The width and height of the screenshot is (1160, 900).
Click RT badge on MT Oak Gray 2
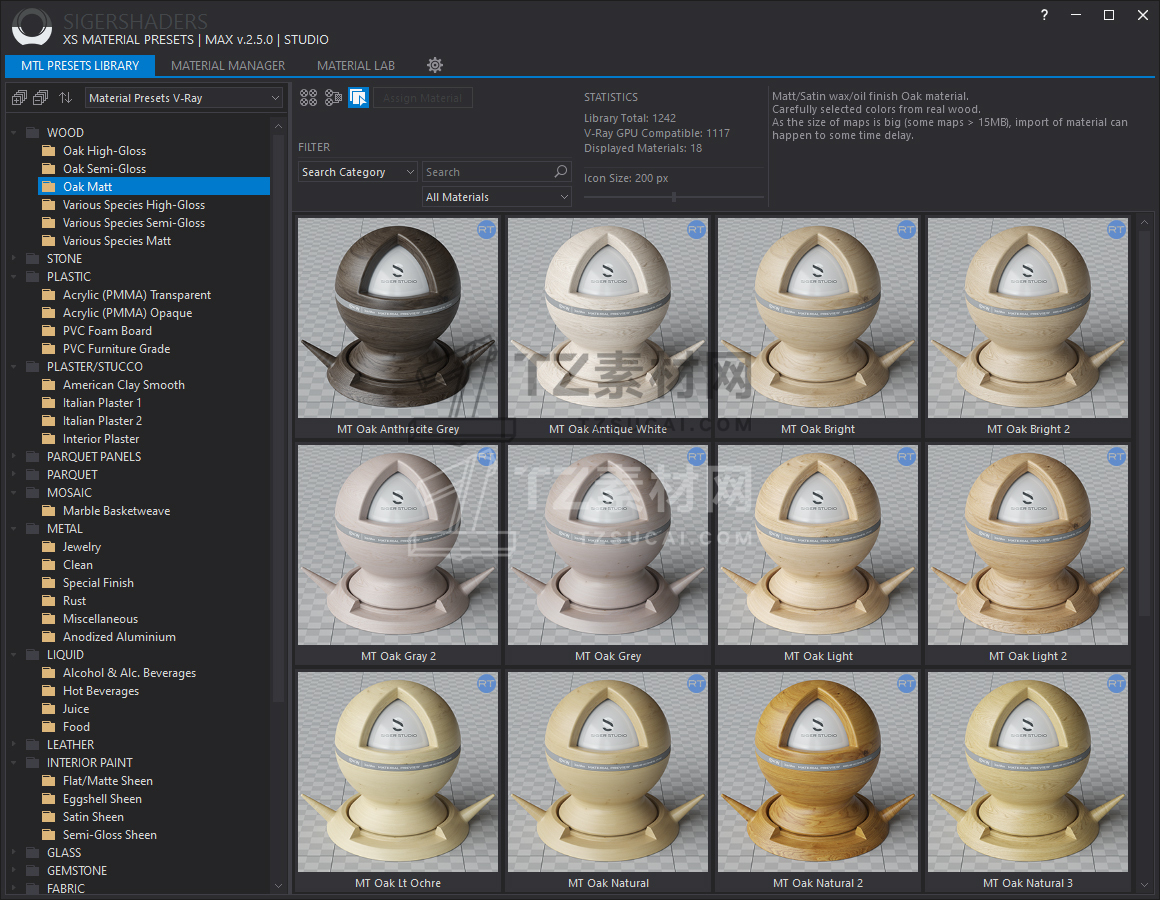(x=486, y=457)
